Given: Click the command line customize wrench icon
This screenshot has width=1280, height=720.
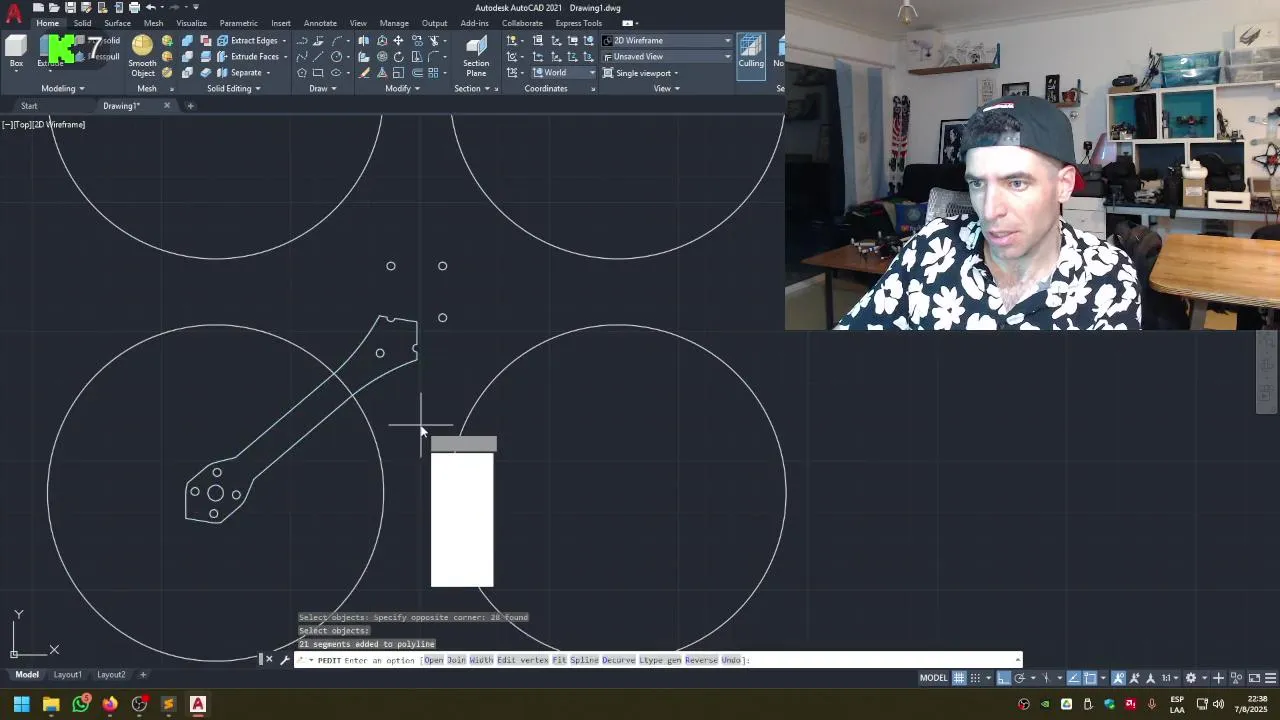Looking at the screenshot, I should coord(285,659).
